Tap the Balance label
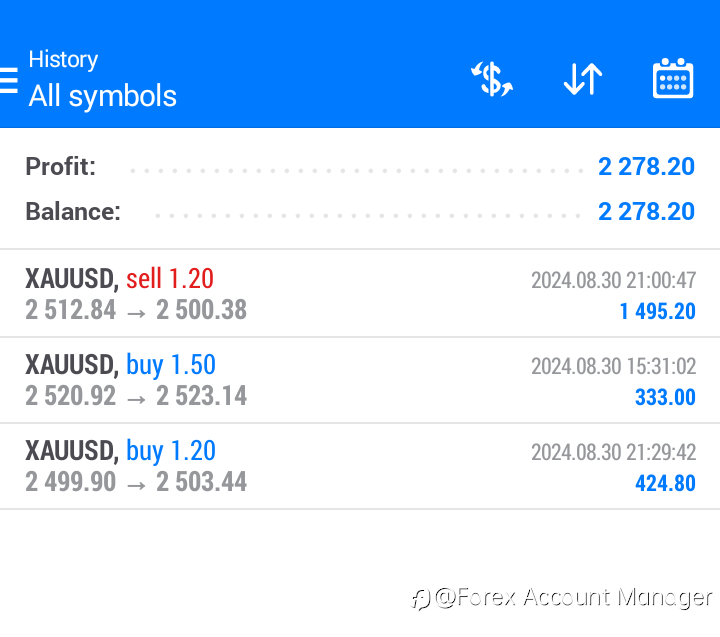The width and height of the screenshot is (720, 637). click(x=72, y=212)
